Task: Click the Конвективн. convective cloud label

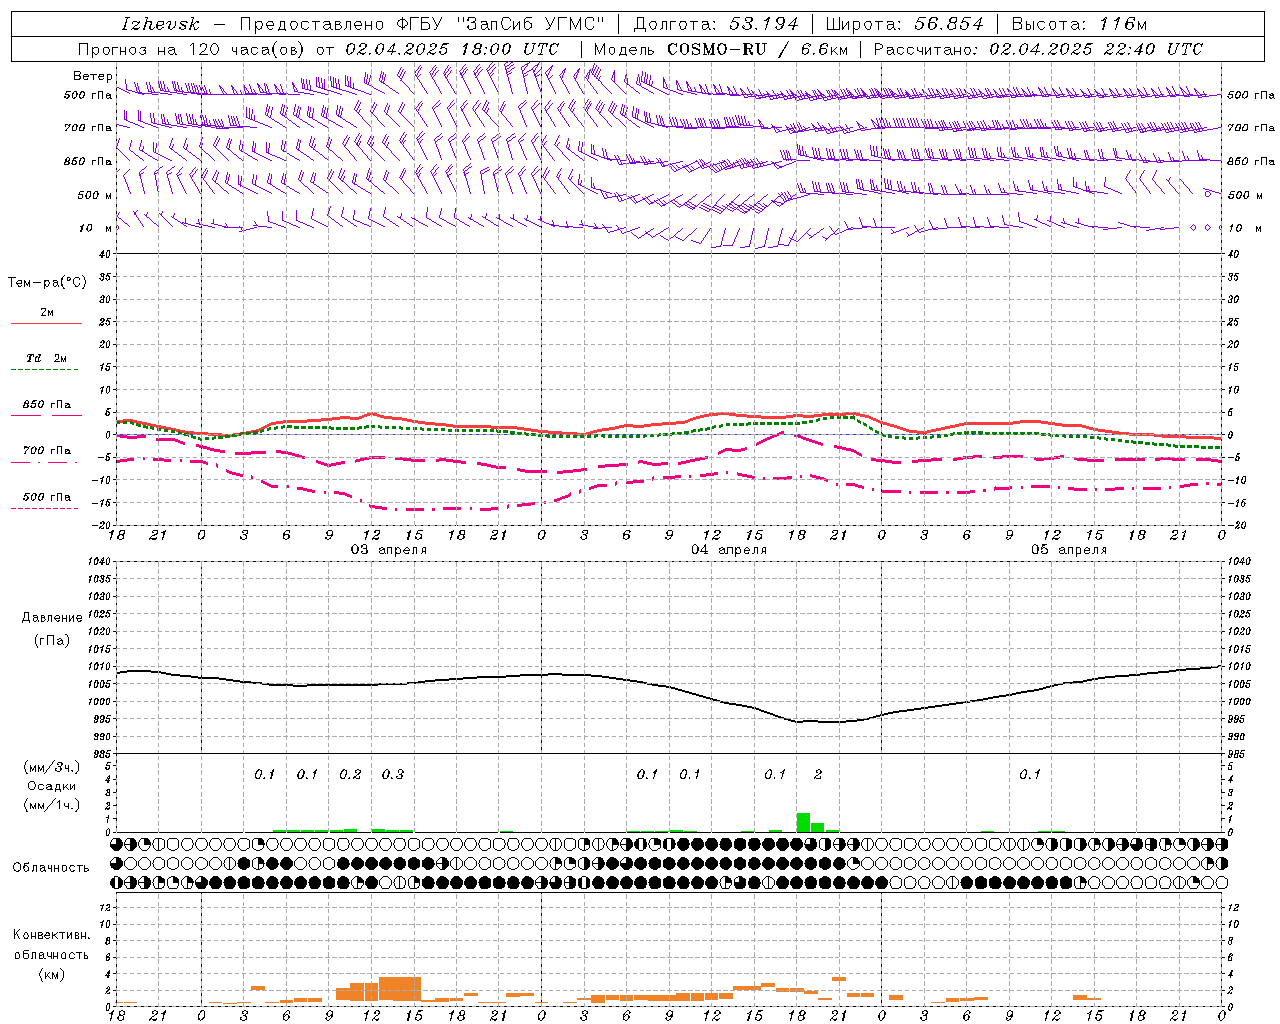Action: click(x=51, y=935)
